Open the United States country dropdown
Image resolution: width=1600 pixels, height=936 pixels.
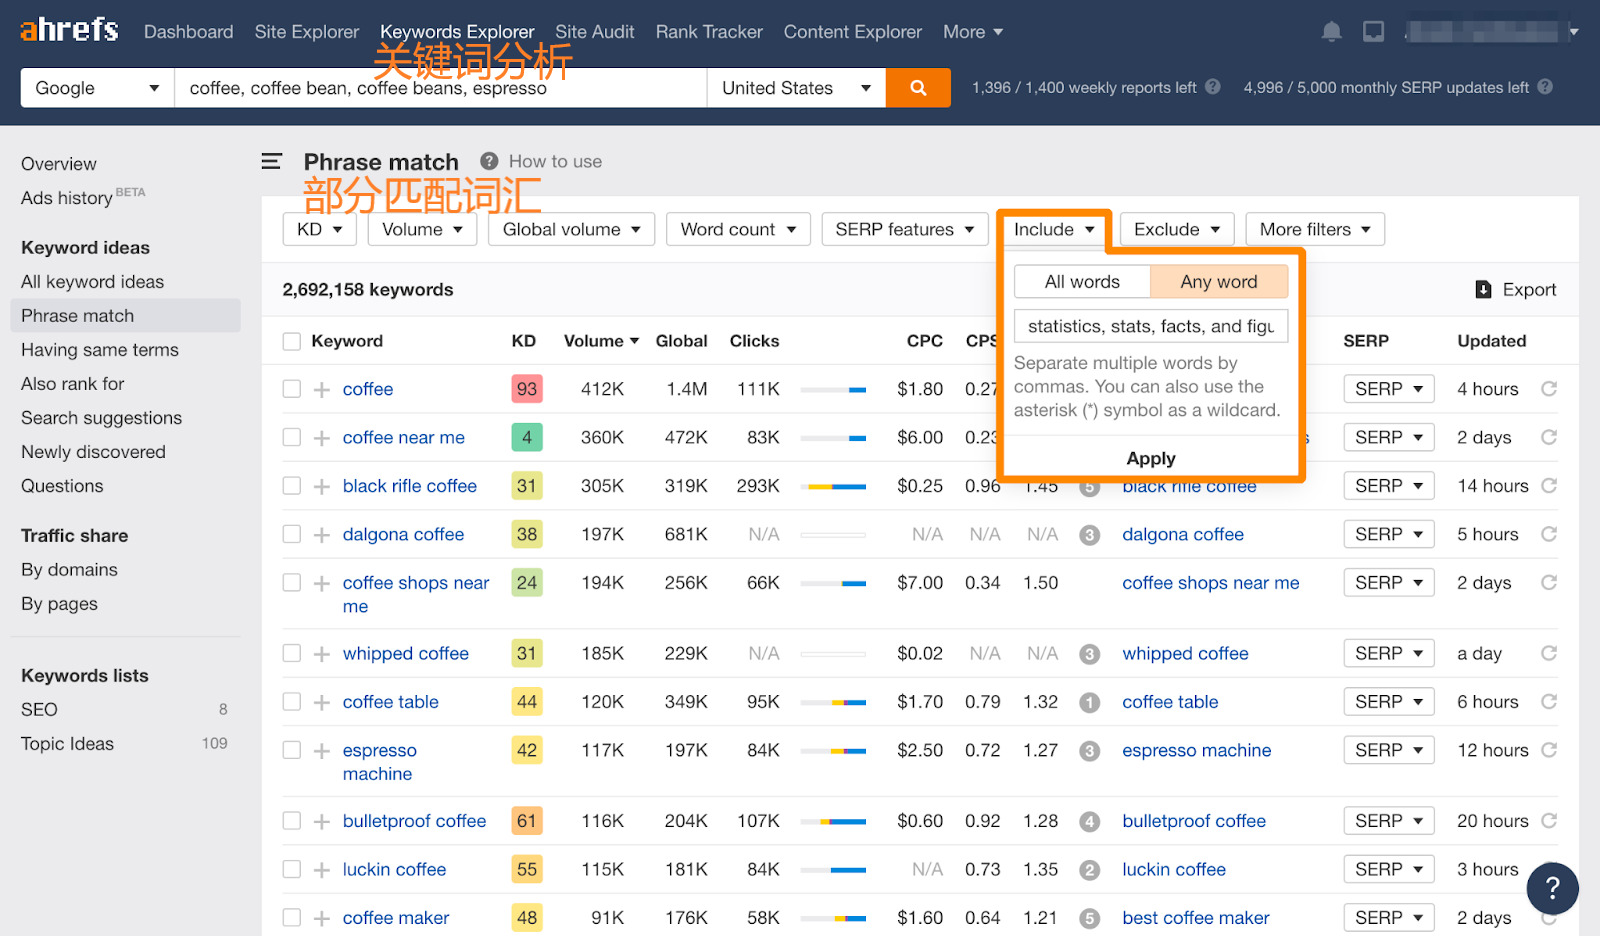pos(796,88)
